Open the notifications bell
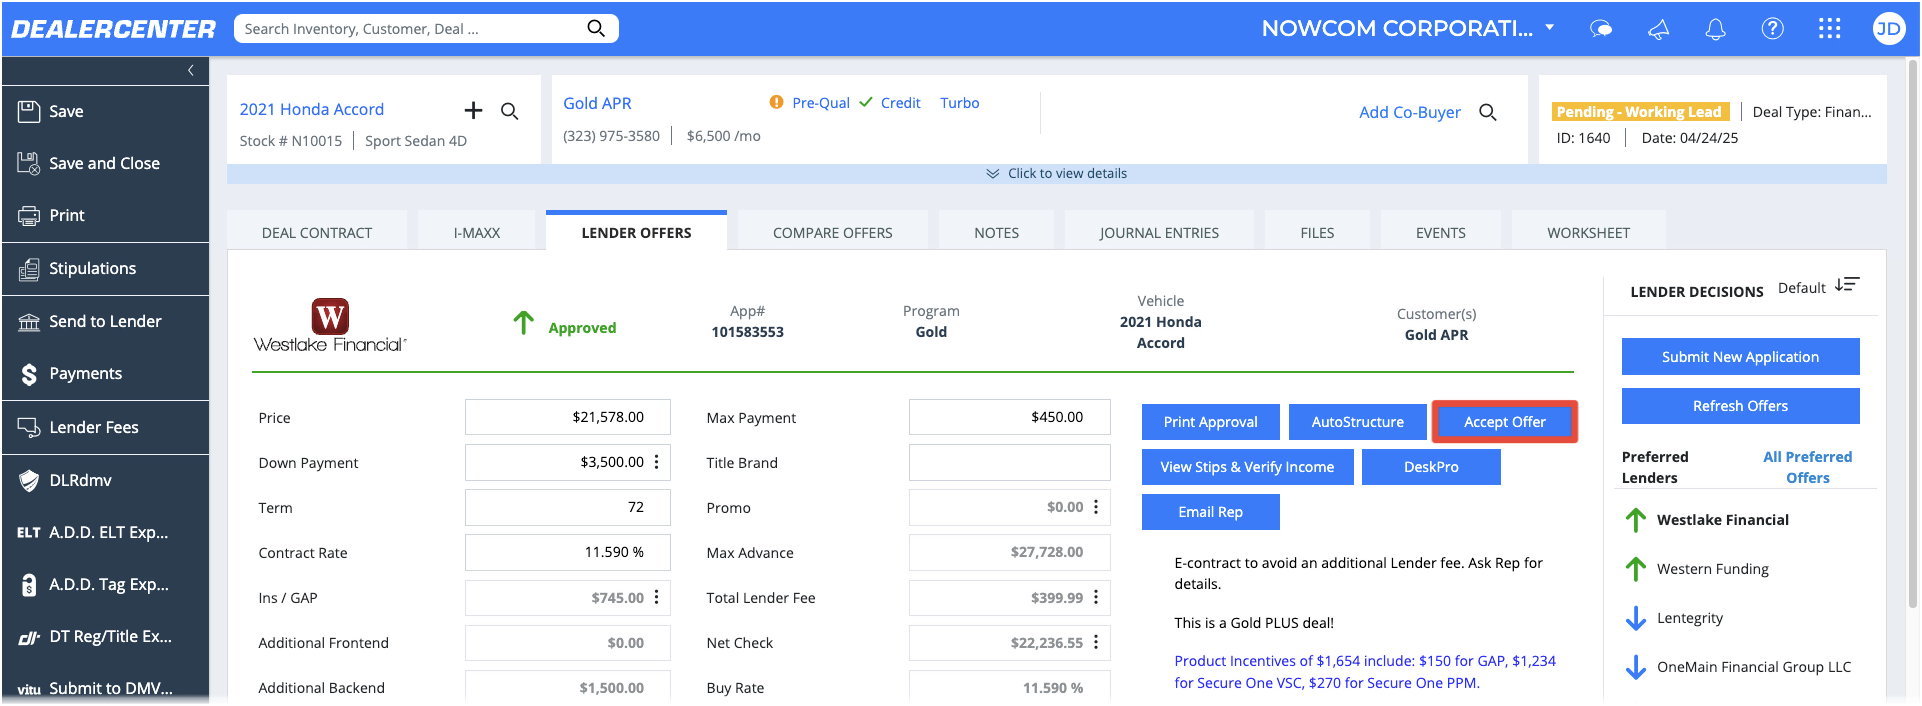Screen dimensions: 1922x706 tap(1715, 29)
